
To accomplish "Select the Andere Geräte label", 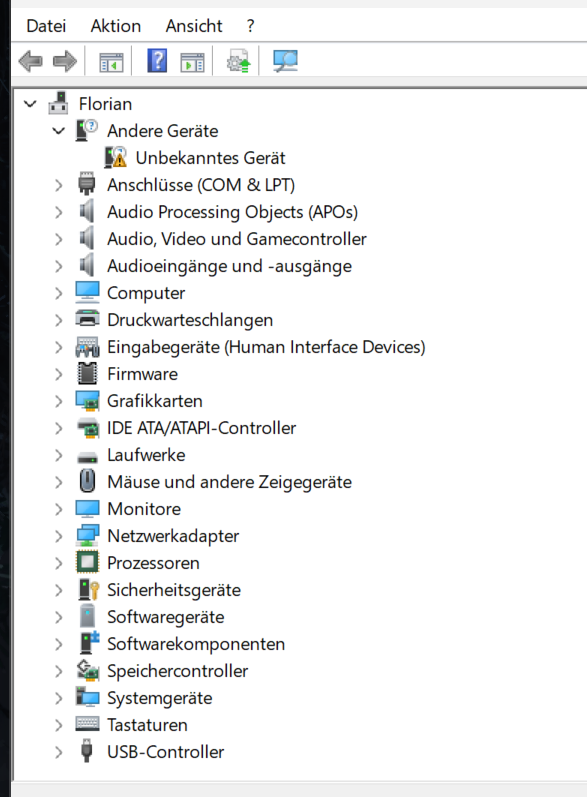I will 163,131.
